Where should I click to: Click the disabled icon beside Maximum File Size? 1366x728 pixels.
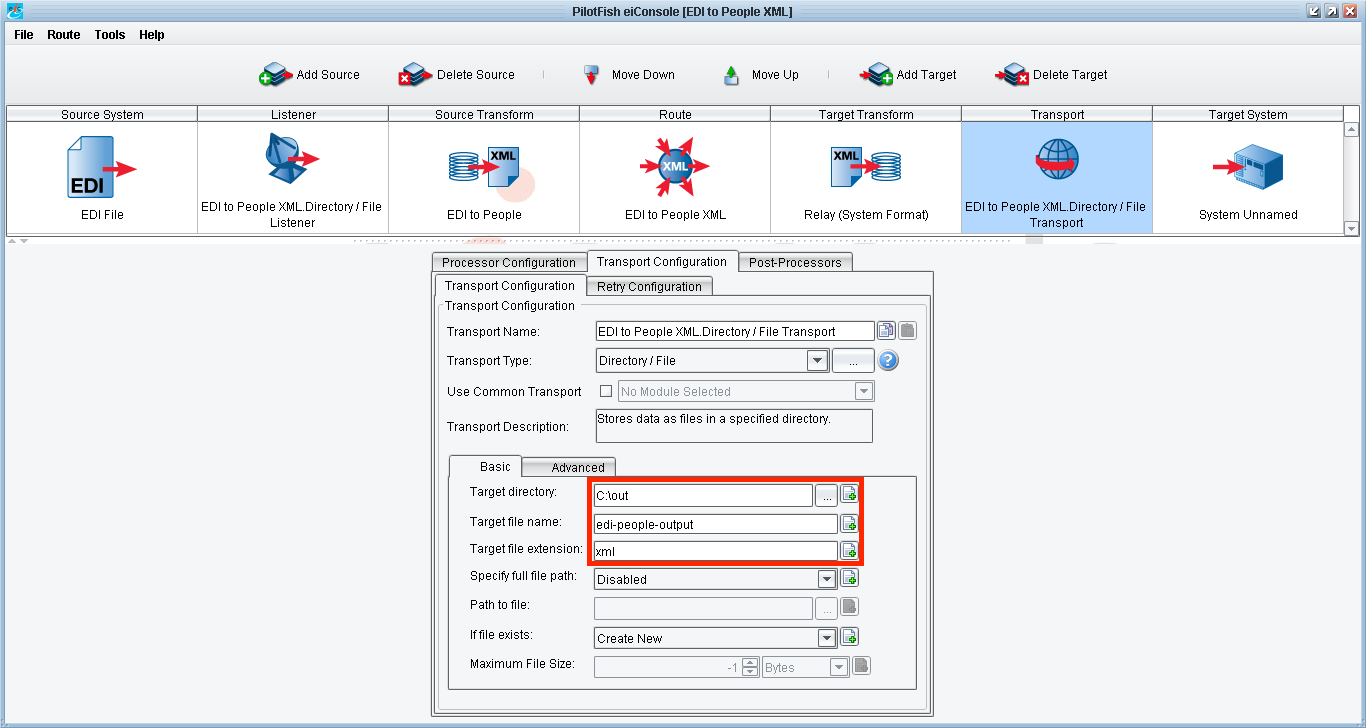tap(861, 666)
